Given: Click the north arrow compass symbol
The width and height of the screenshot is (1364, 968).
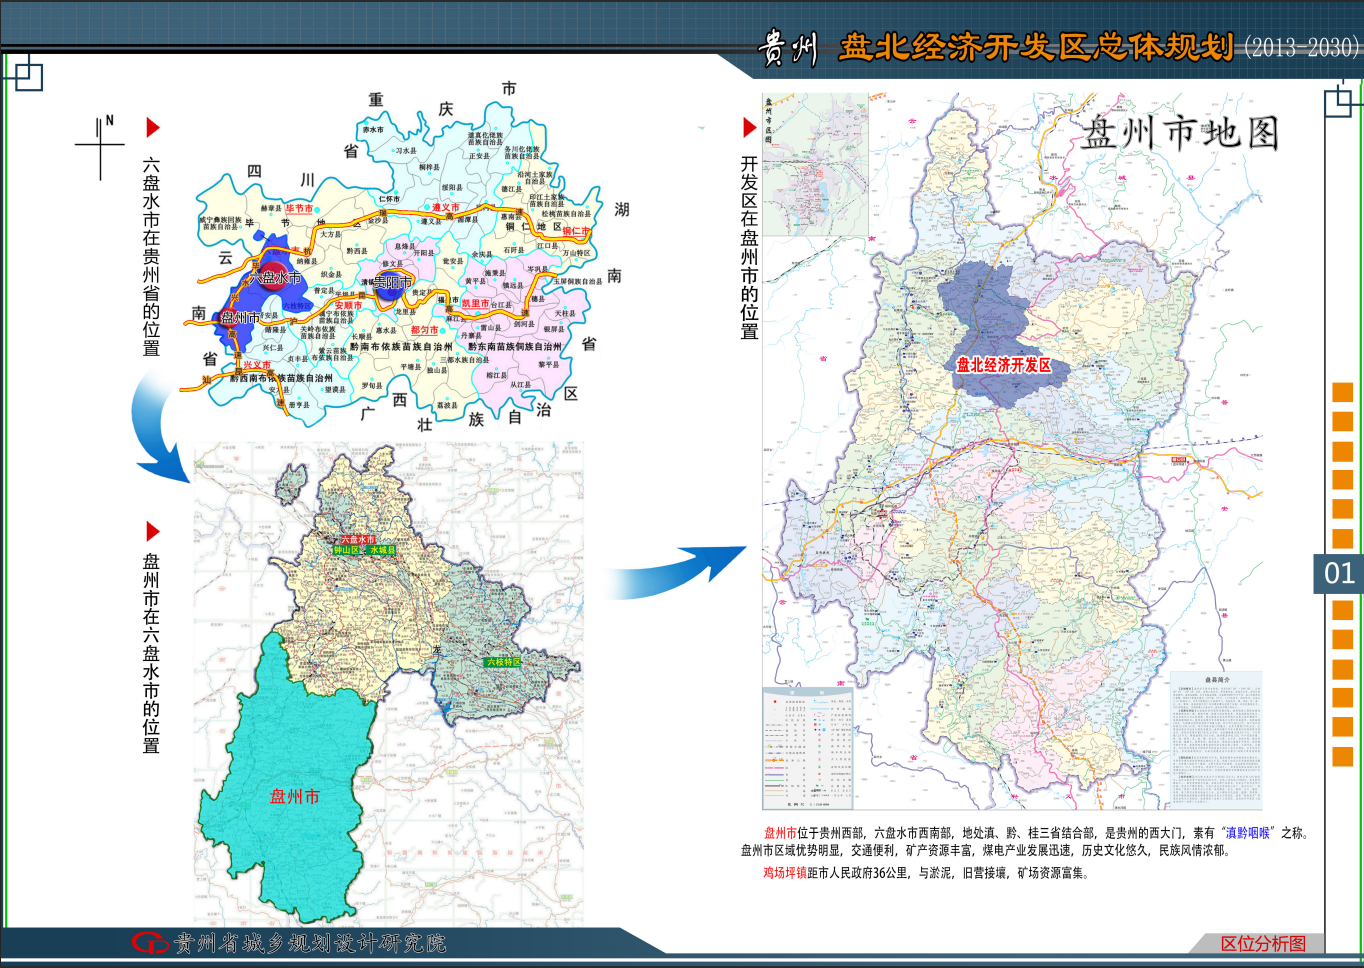Looking at the screenshot, I should click(x=100, y=147).
